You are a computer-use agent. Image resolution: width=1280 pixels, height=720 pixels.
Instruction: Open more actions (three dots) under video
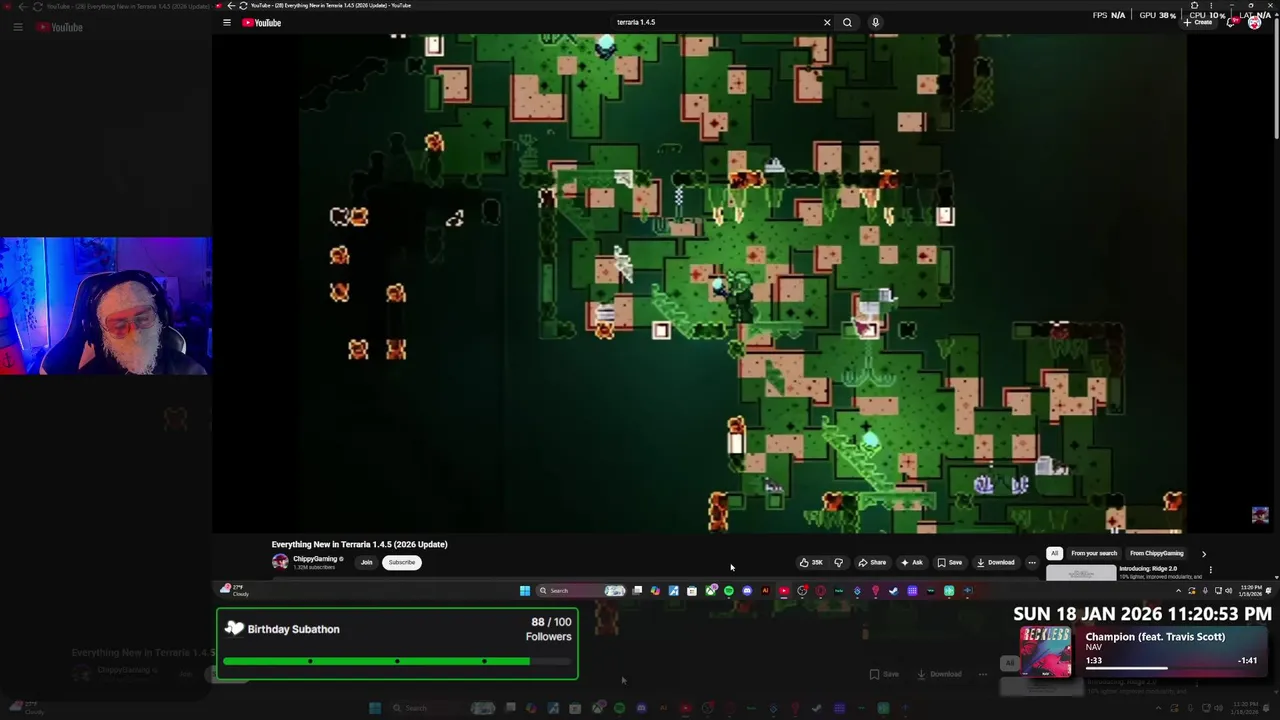[x=1032, y=562]
